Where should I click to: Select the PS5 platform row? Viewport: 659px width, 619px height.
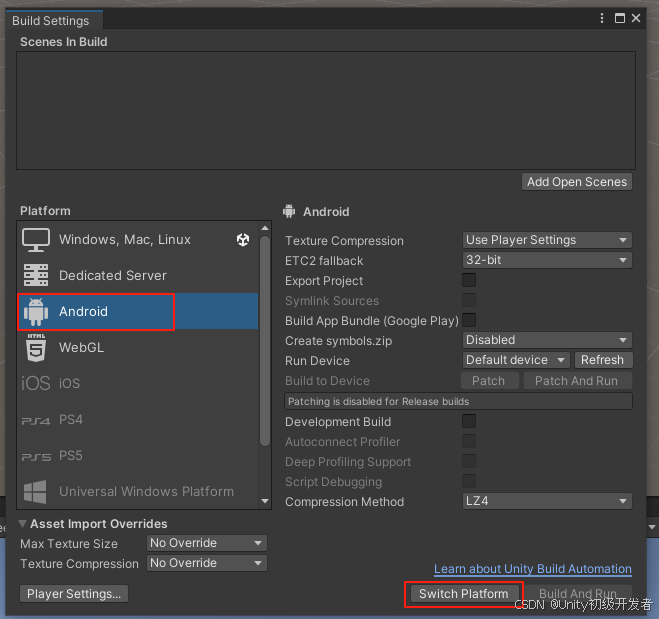coord(138,456)
